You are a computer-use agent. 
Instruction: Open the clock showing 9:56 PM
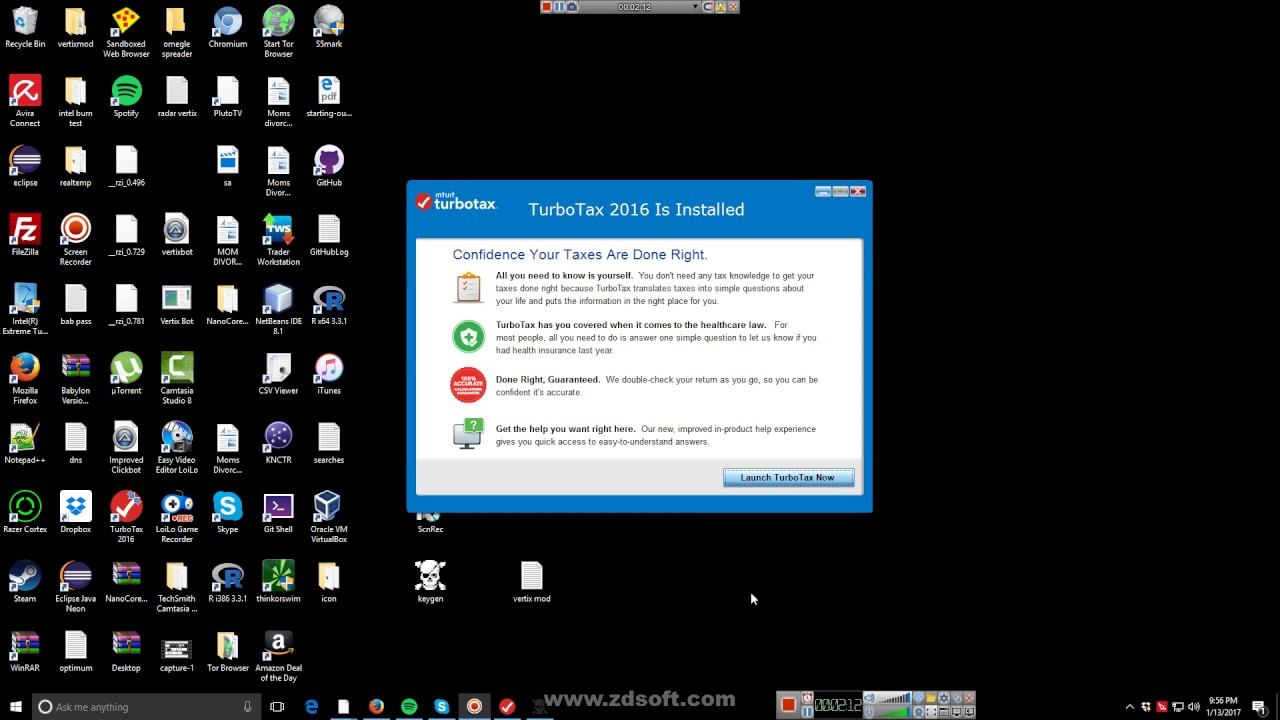pos(1223,707)
